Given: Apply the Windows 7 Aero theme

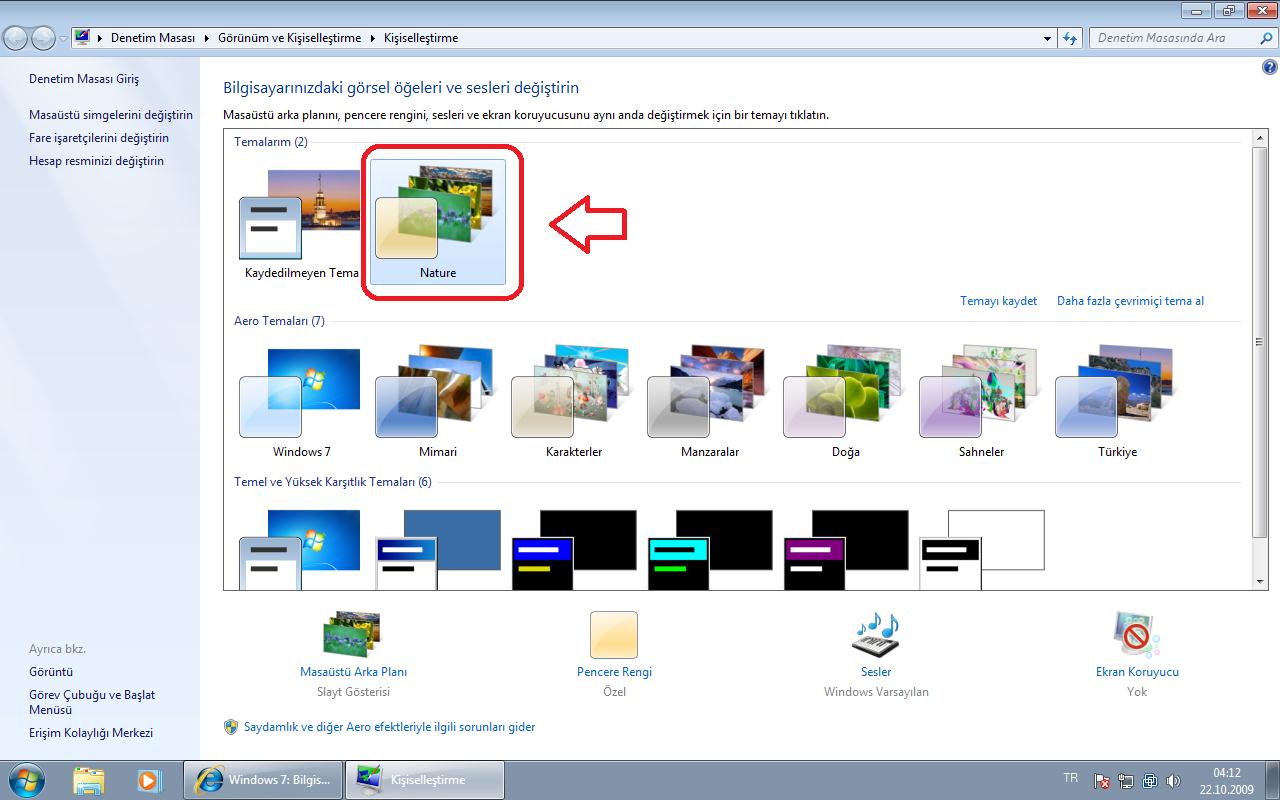Looking at the screenshot, I should [301, 402].
